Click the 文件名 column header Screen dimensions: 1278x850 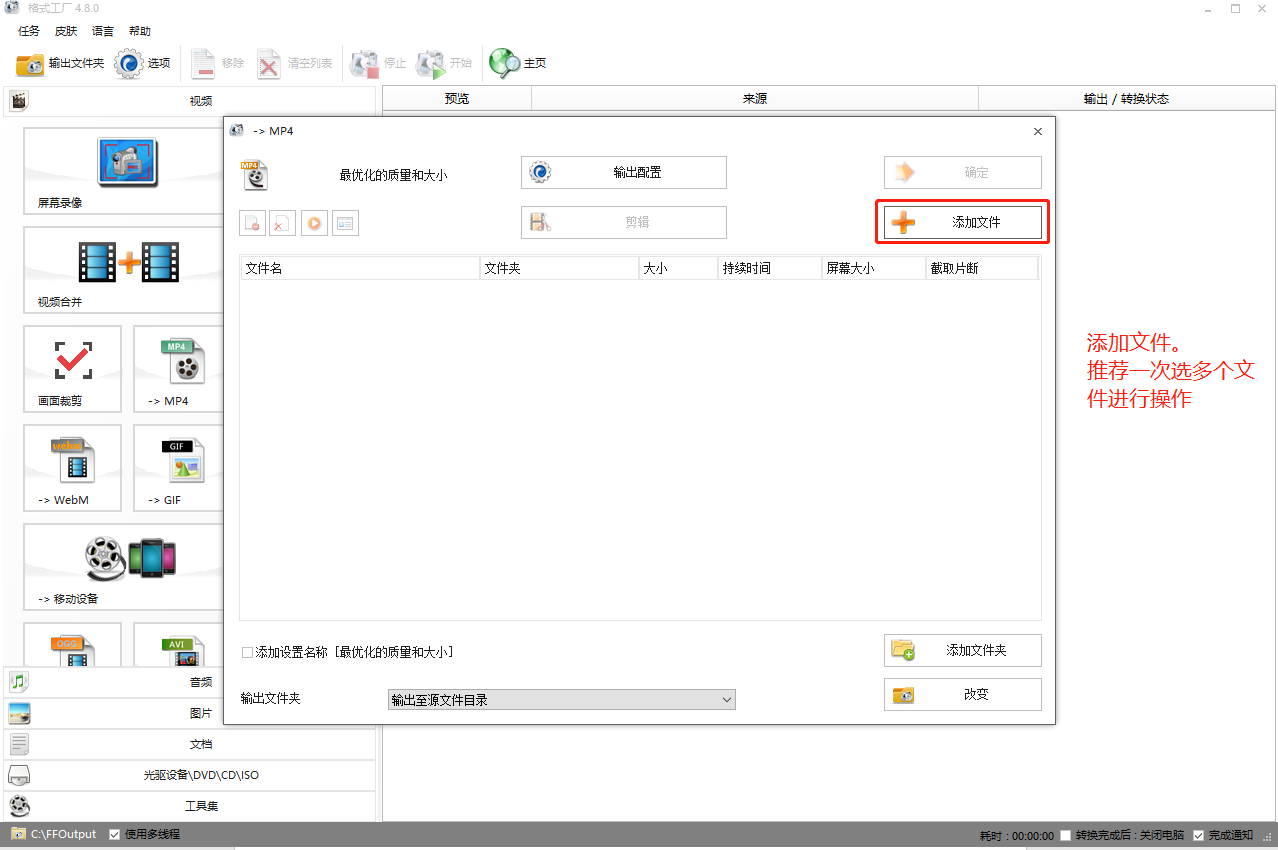(359, 269)
